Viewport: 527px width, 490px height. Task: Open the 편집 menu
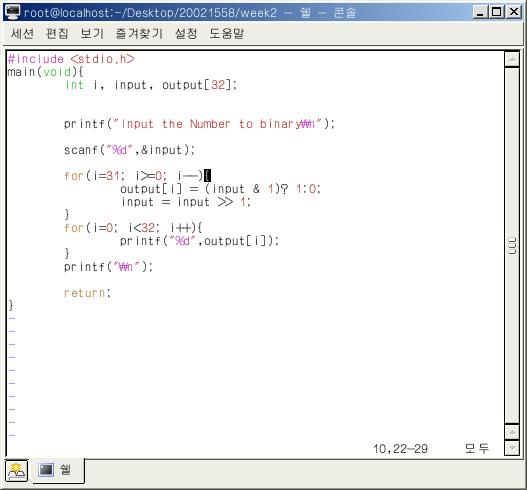pos(57,33)
